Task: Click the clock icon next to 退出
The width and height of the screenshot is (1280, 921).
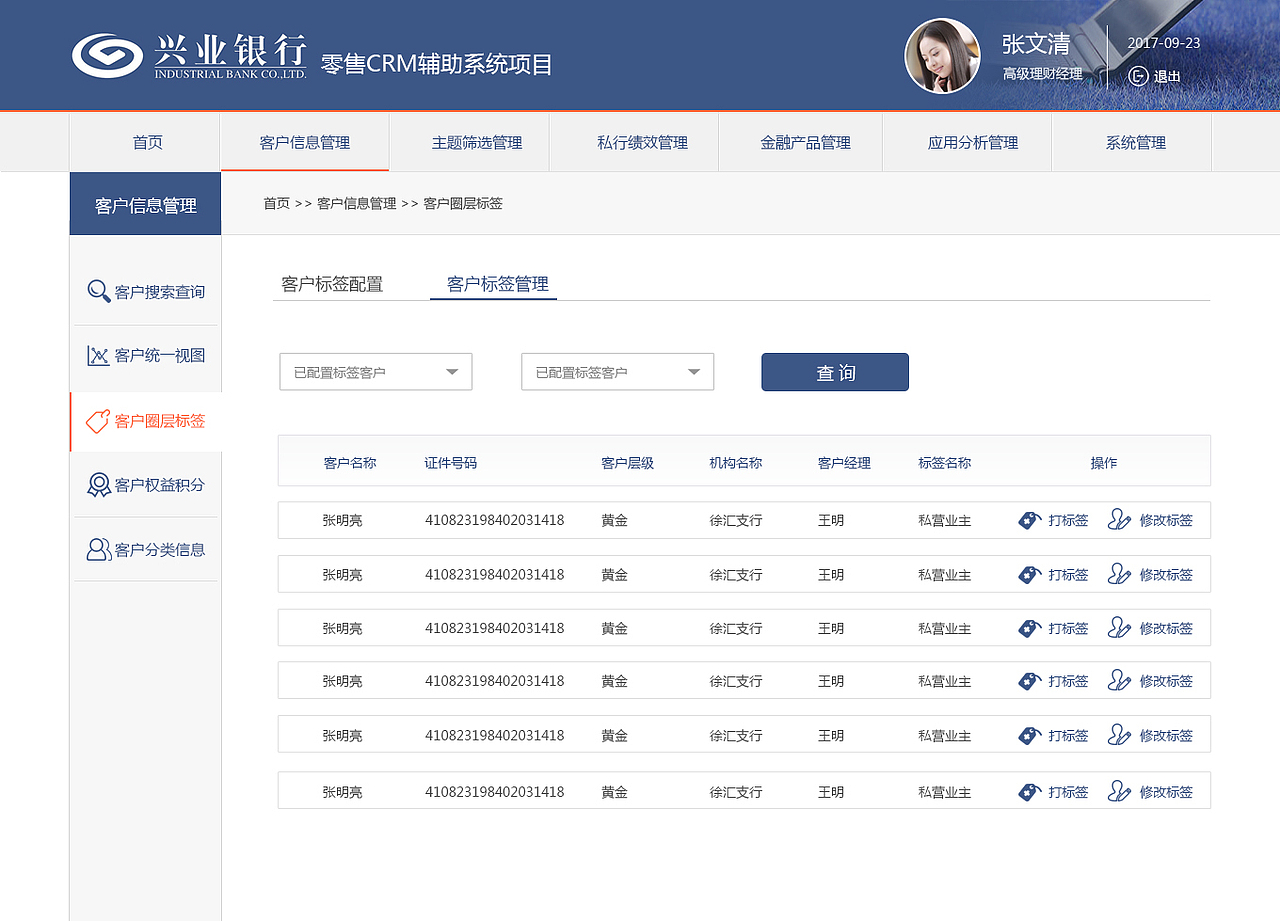Action: click(1138, 75)
